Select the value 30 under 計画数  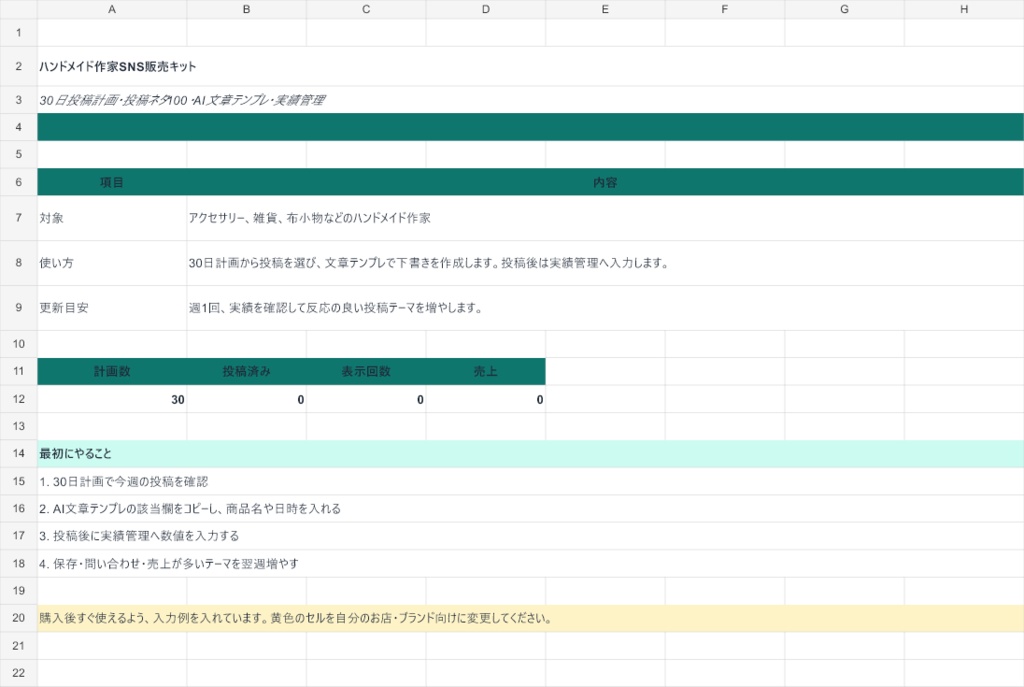(112, 399)
